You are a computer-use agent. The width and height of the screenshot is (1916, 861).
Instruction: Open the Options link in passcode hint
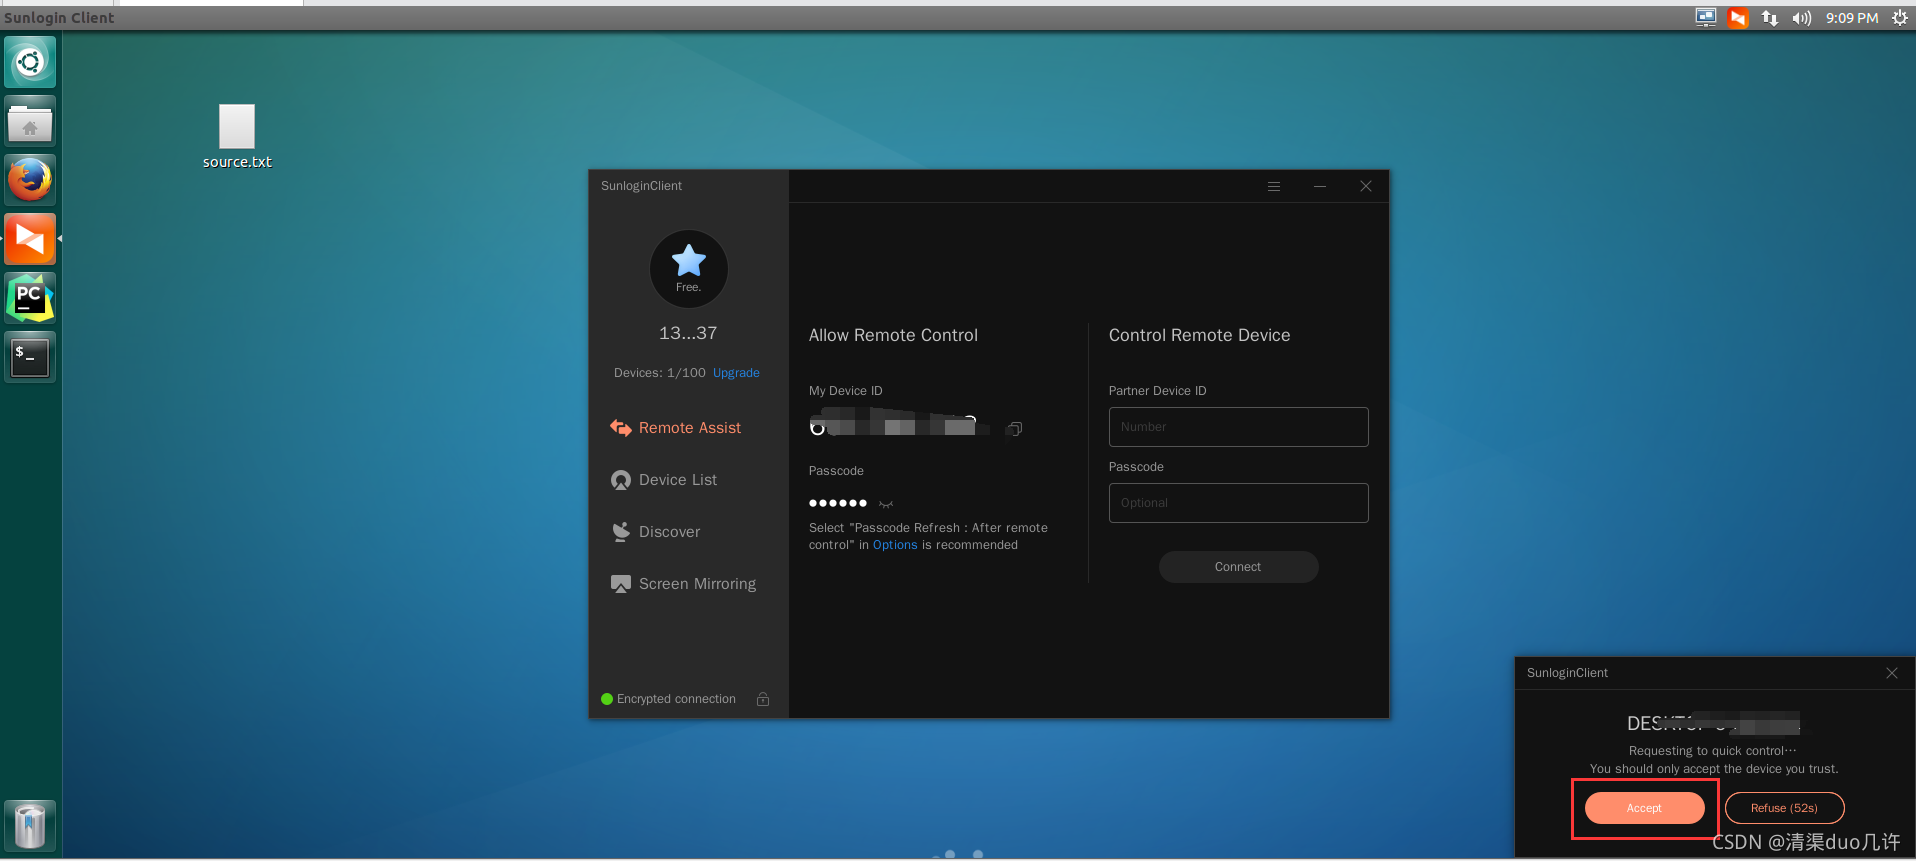(895, 545)
